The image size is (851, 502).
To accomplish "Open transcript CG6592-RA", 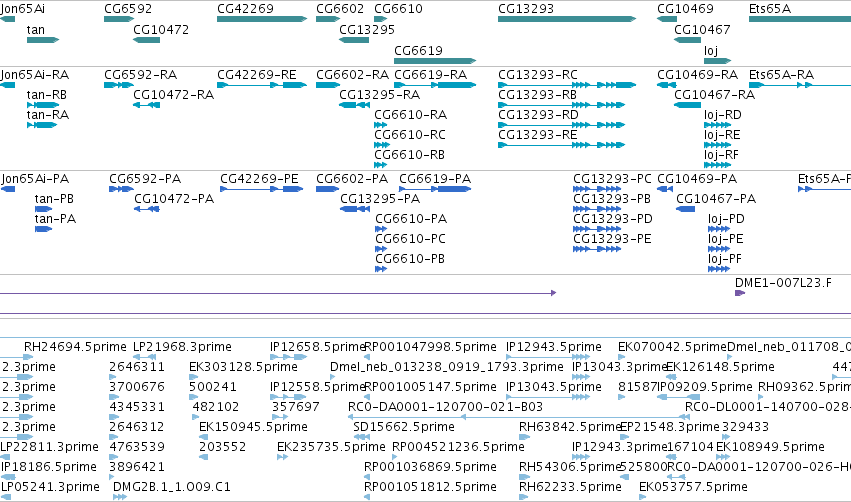I will 141,75.
